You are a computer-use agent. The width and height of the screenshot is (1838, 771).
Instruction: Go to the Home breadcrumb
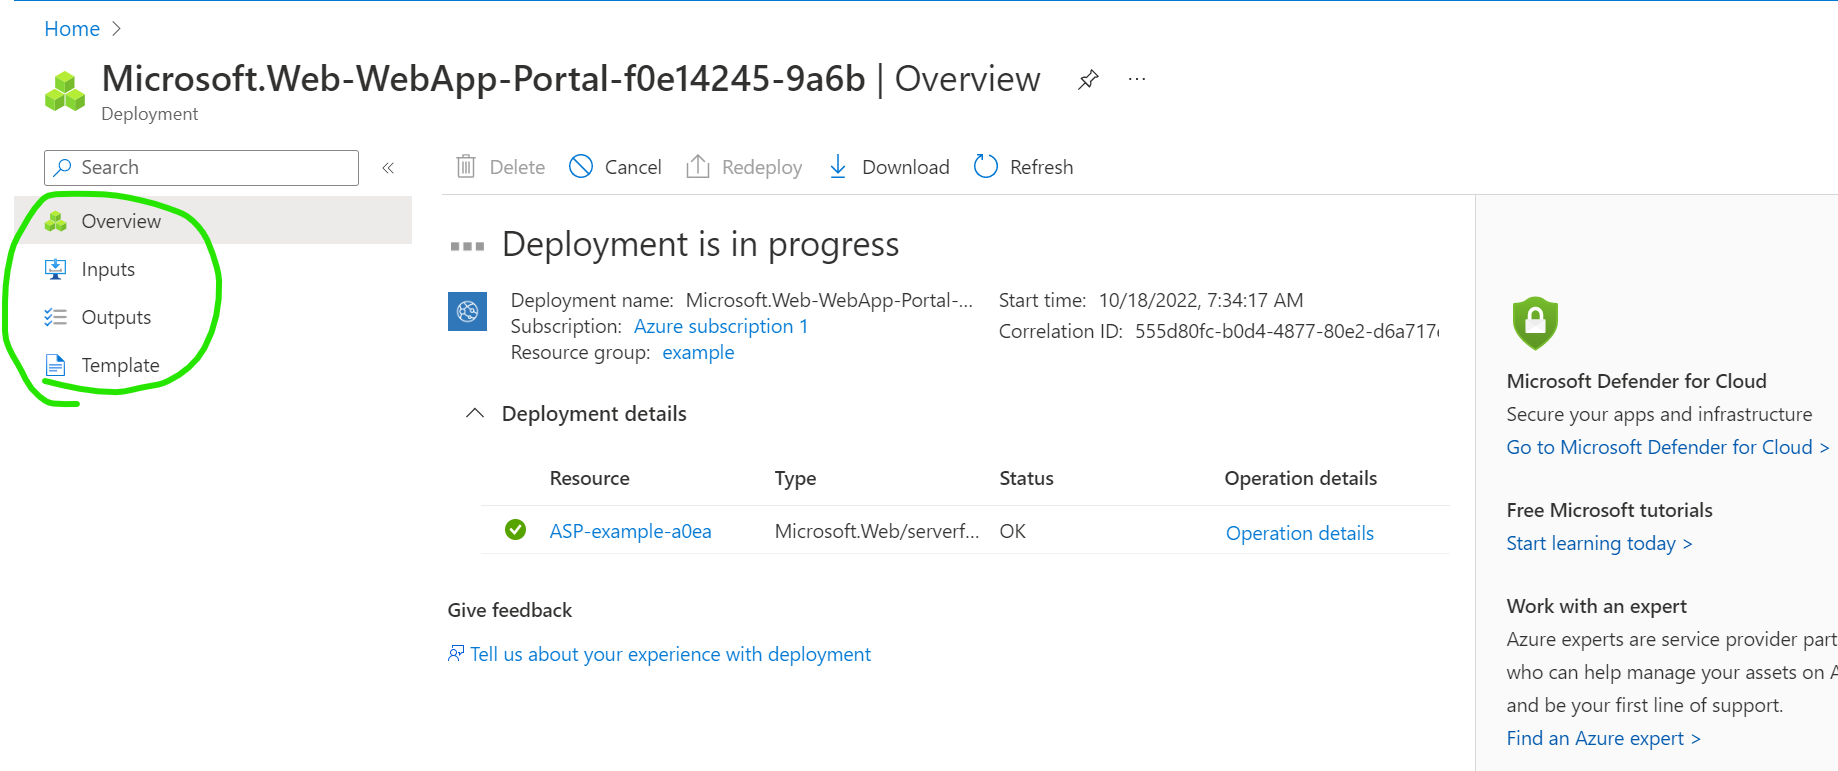pos(72,29)
